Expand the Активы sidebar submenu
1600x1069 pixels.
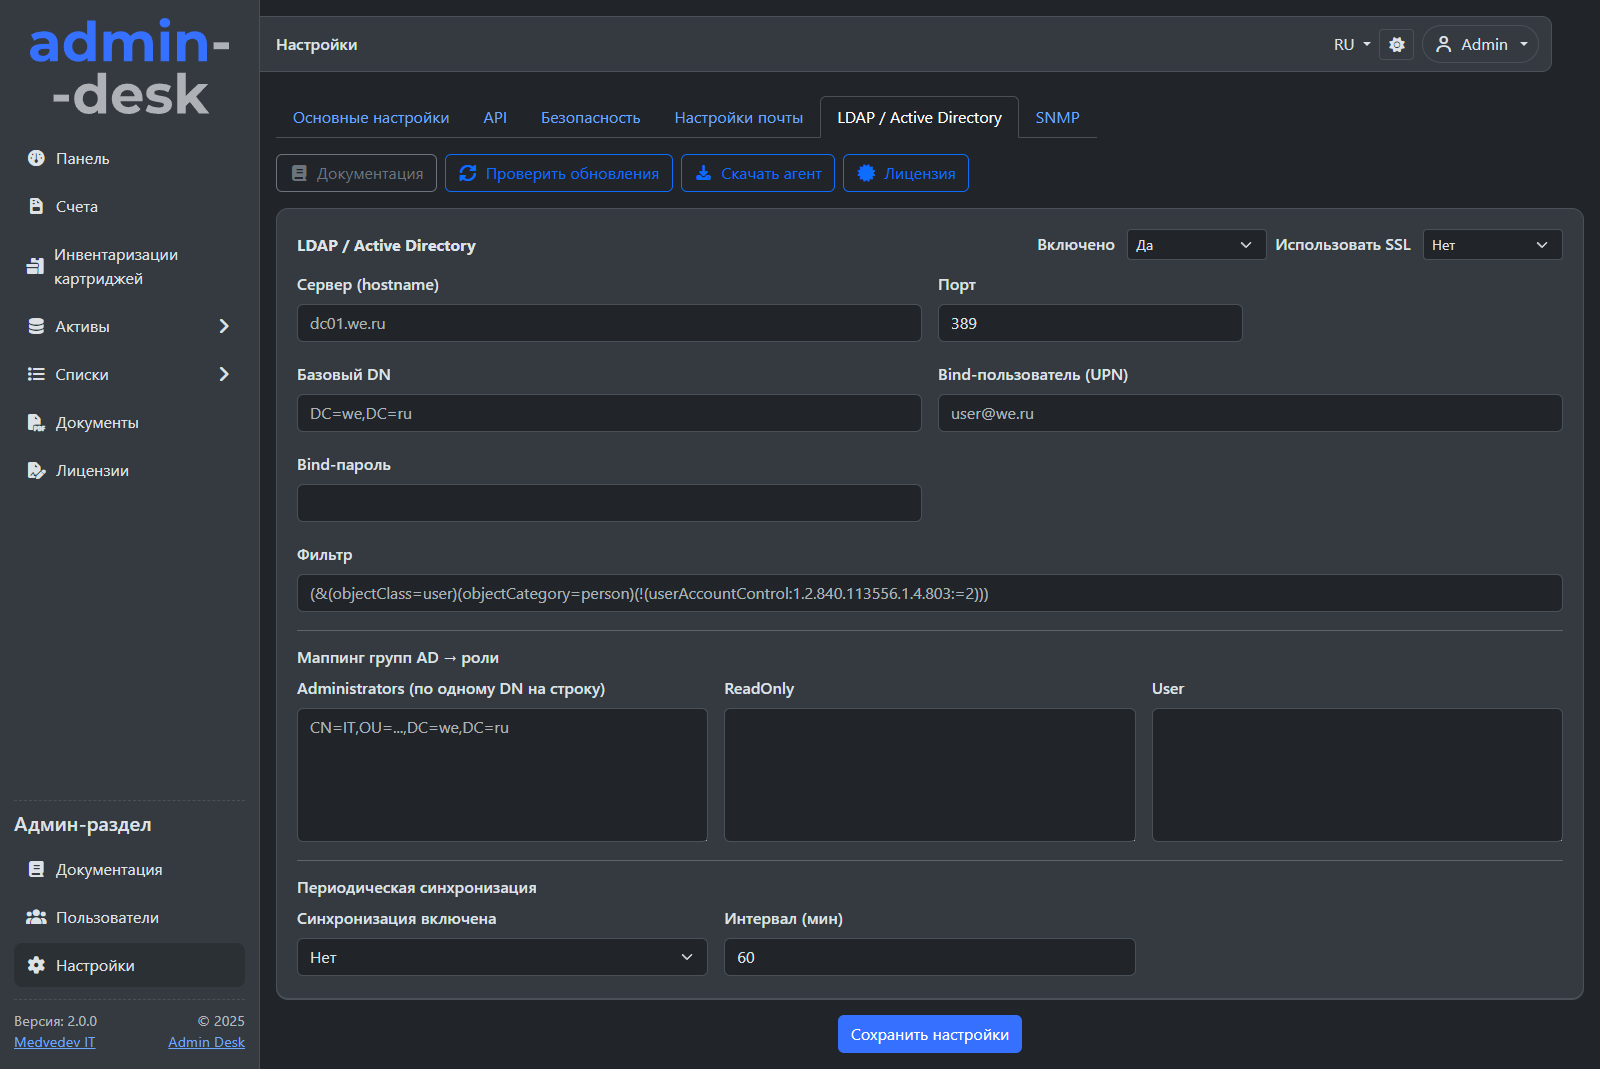click(x=224, y=326)
